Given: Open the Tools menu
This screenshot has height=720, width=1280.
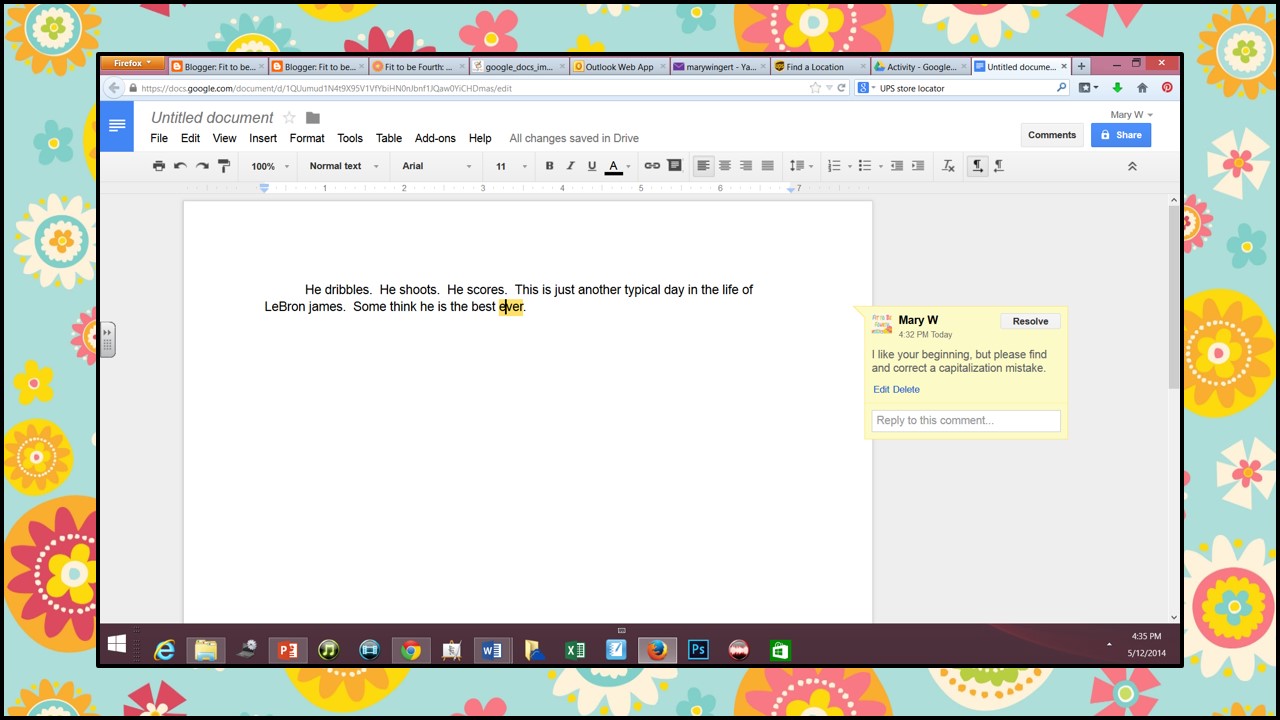Looking at the screenshot, I should click(x=350, y=138).
